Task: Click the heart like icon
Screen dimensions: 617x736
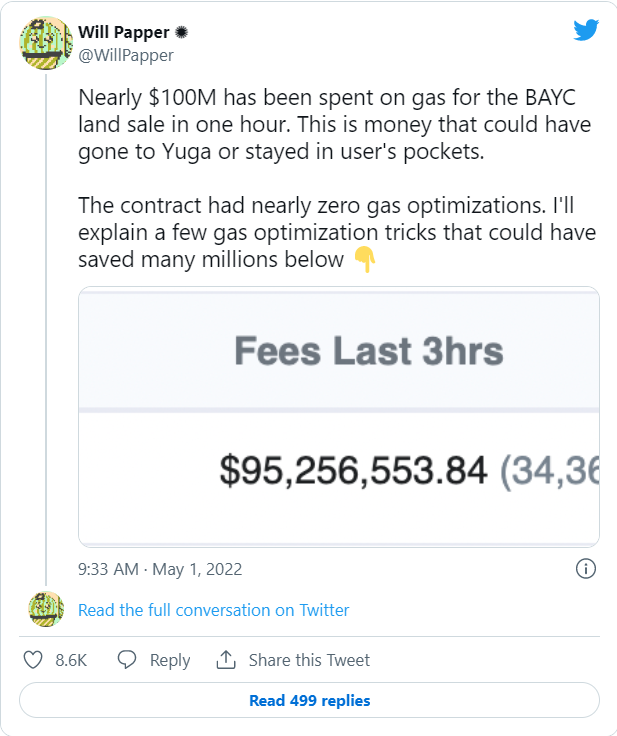Action: 33,660
